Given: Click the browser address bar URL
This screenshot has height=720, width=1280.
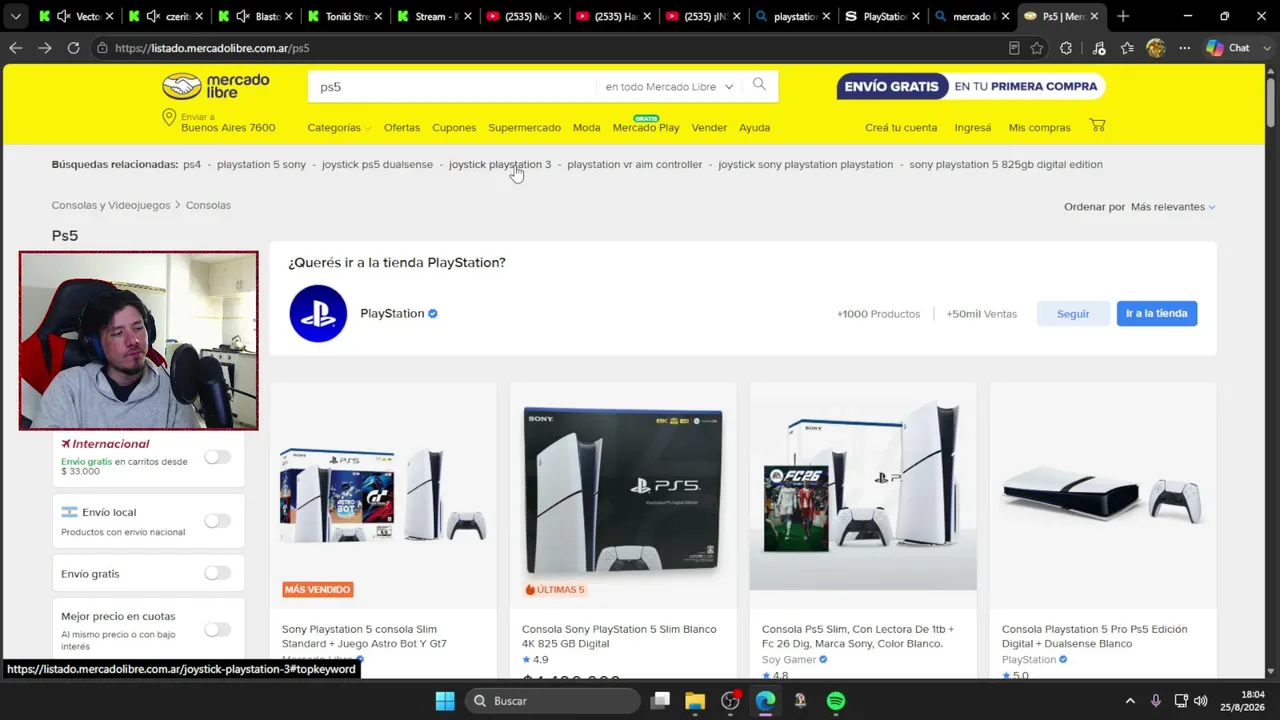Looking at the screenshot, I should coord(212,48).
